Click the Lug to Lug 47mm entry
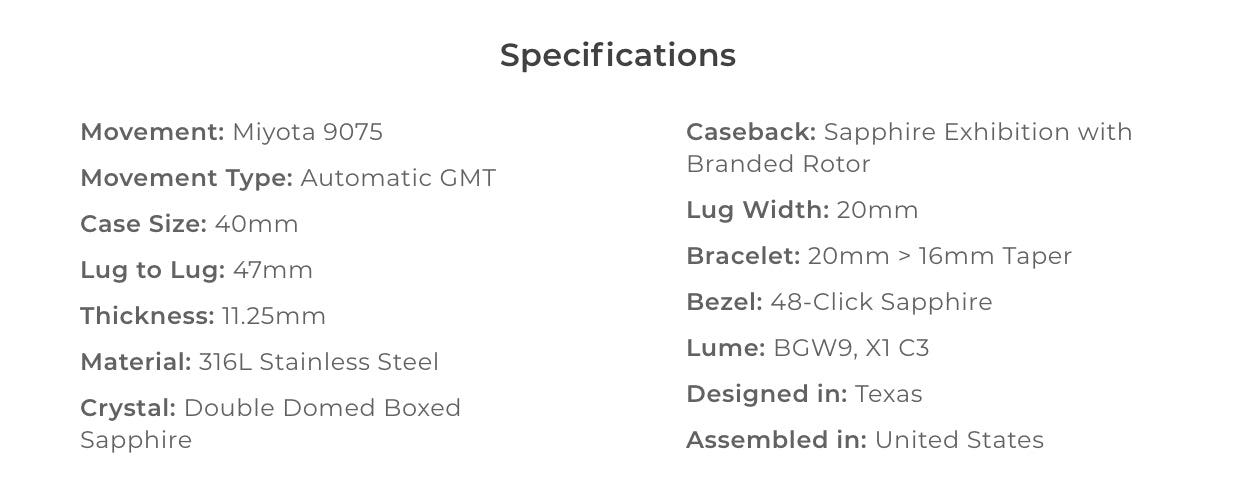The image size is (1238, 502). point(196,270)
